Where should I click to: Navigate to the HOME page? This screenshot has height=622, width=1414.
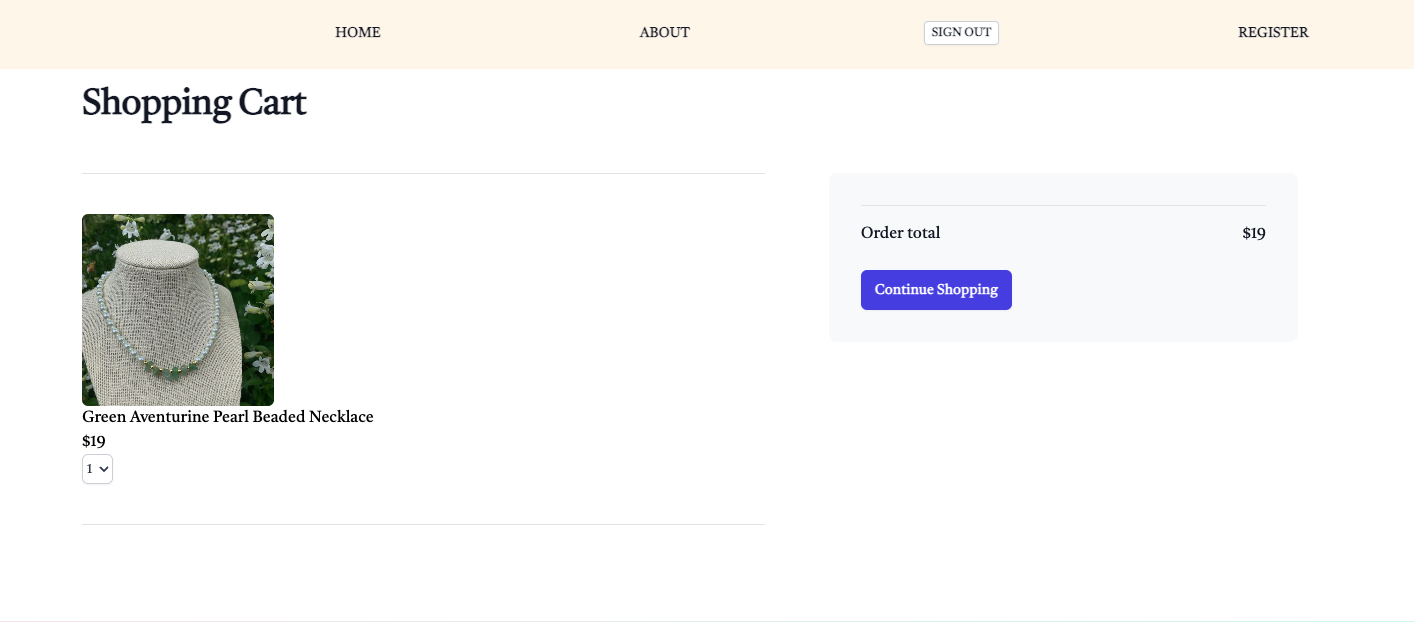coord(357,32)
